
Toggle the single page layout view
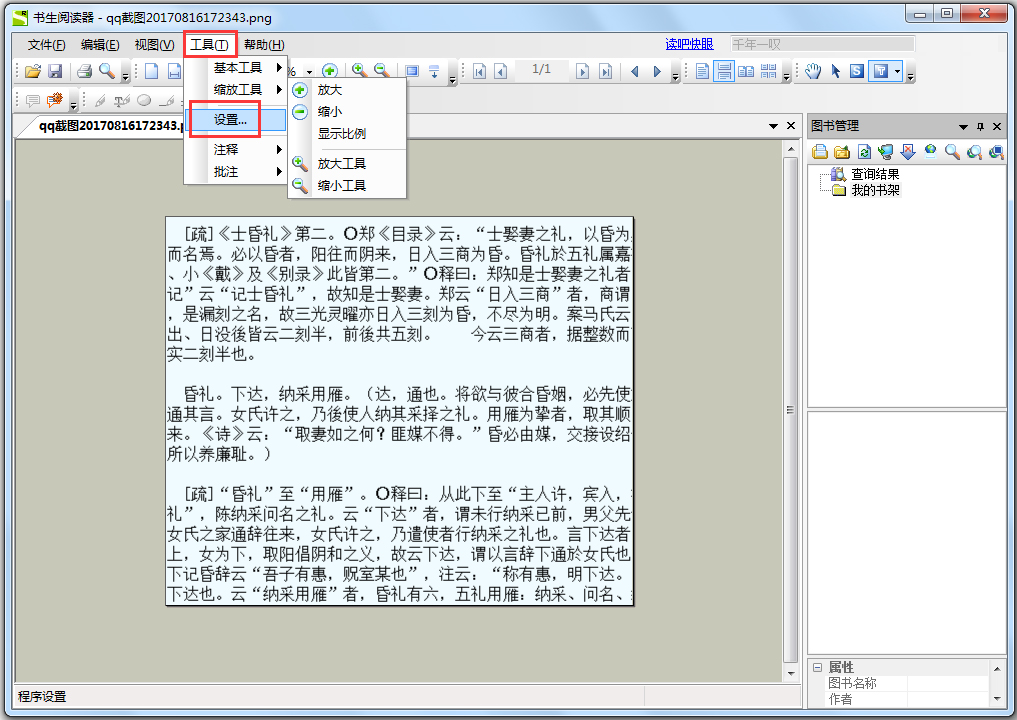coord(703,71)
